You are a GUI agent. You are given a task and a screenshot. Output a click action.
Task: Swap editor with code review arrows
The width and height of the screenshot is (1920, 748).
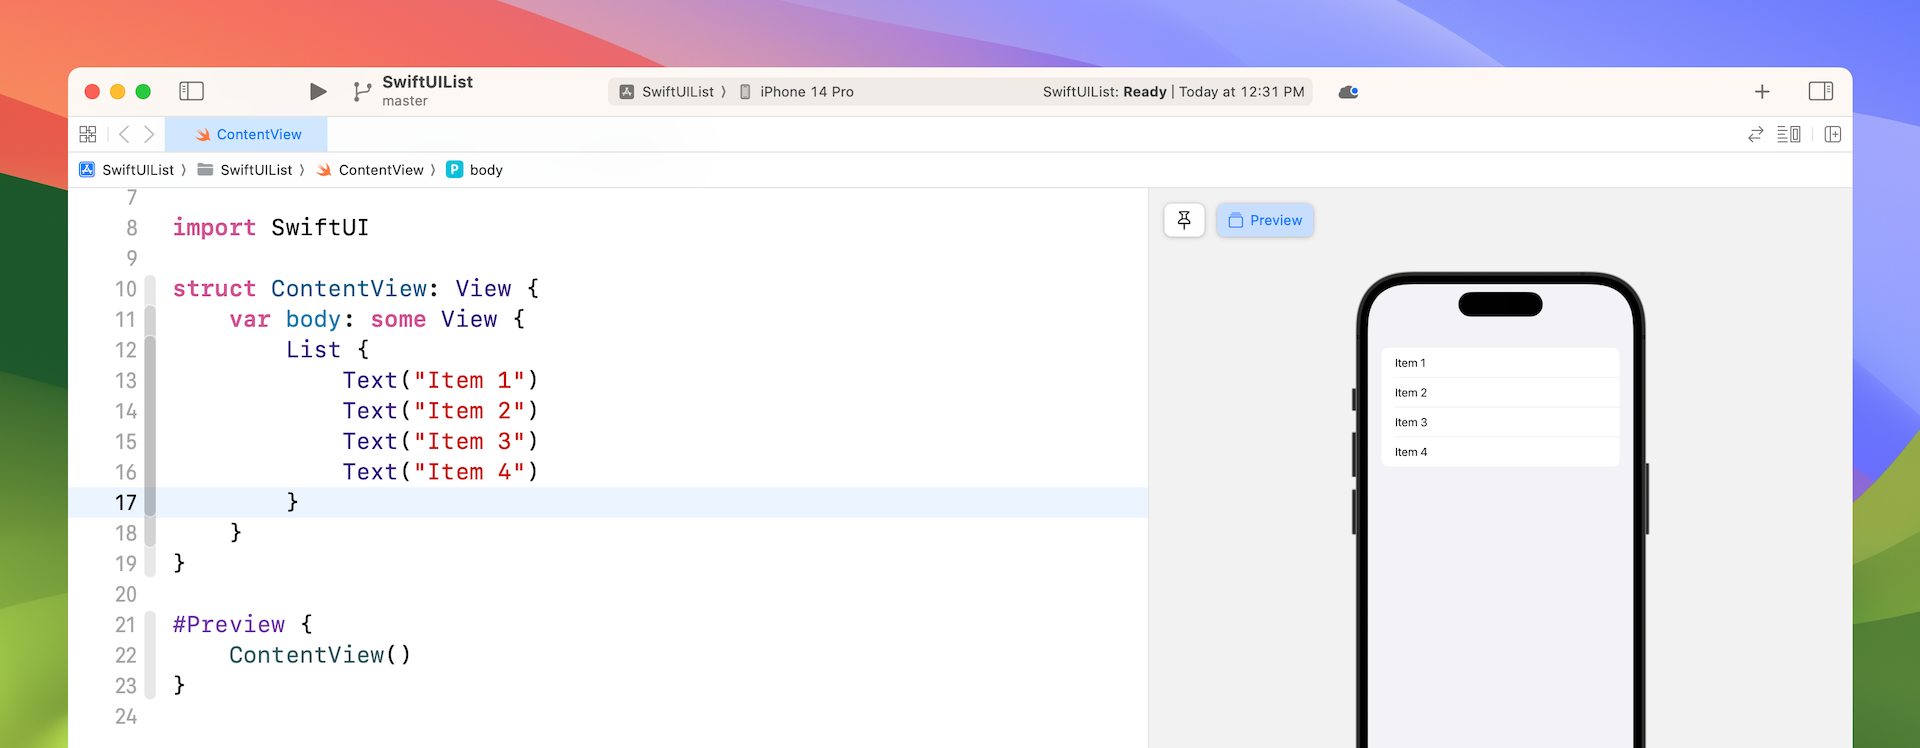click(1755, 134)
